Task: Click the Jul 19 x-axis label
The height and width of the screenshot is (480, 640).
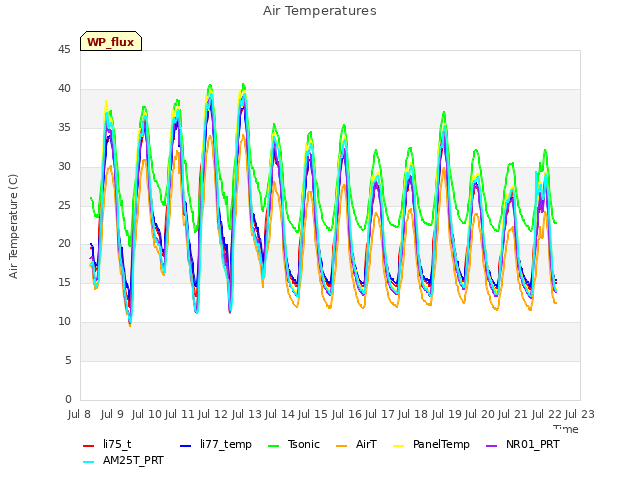Action: coord(447,415)
